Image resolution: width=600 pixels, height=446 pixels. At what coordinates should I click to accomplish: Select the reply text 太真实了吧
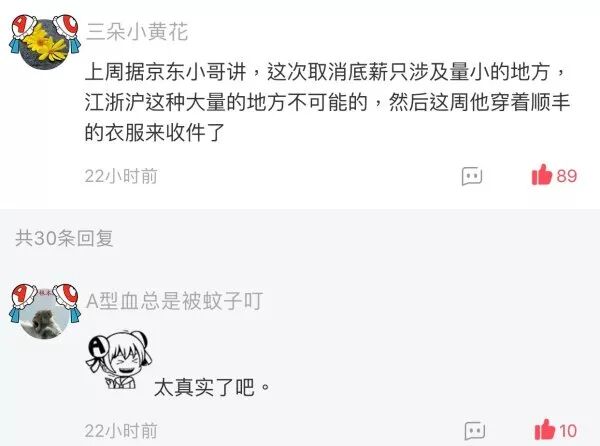click(212, 387)
